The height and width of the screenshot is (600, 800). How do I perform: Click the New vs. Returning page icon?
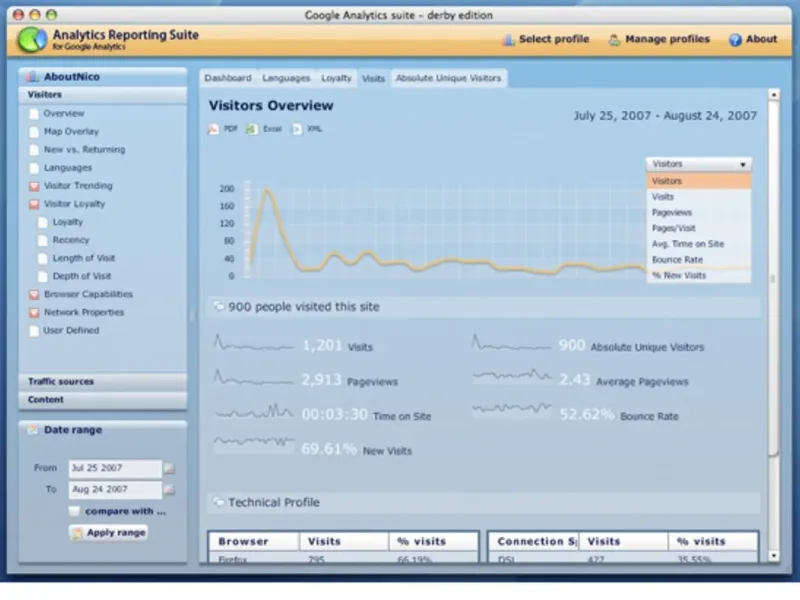click(34, 150)
